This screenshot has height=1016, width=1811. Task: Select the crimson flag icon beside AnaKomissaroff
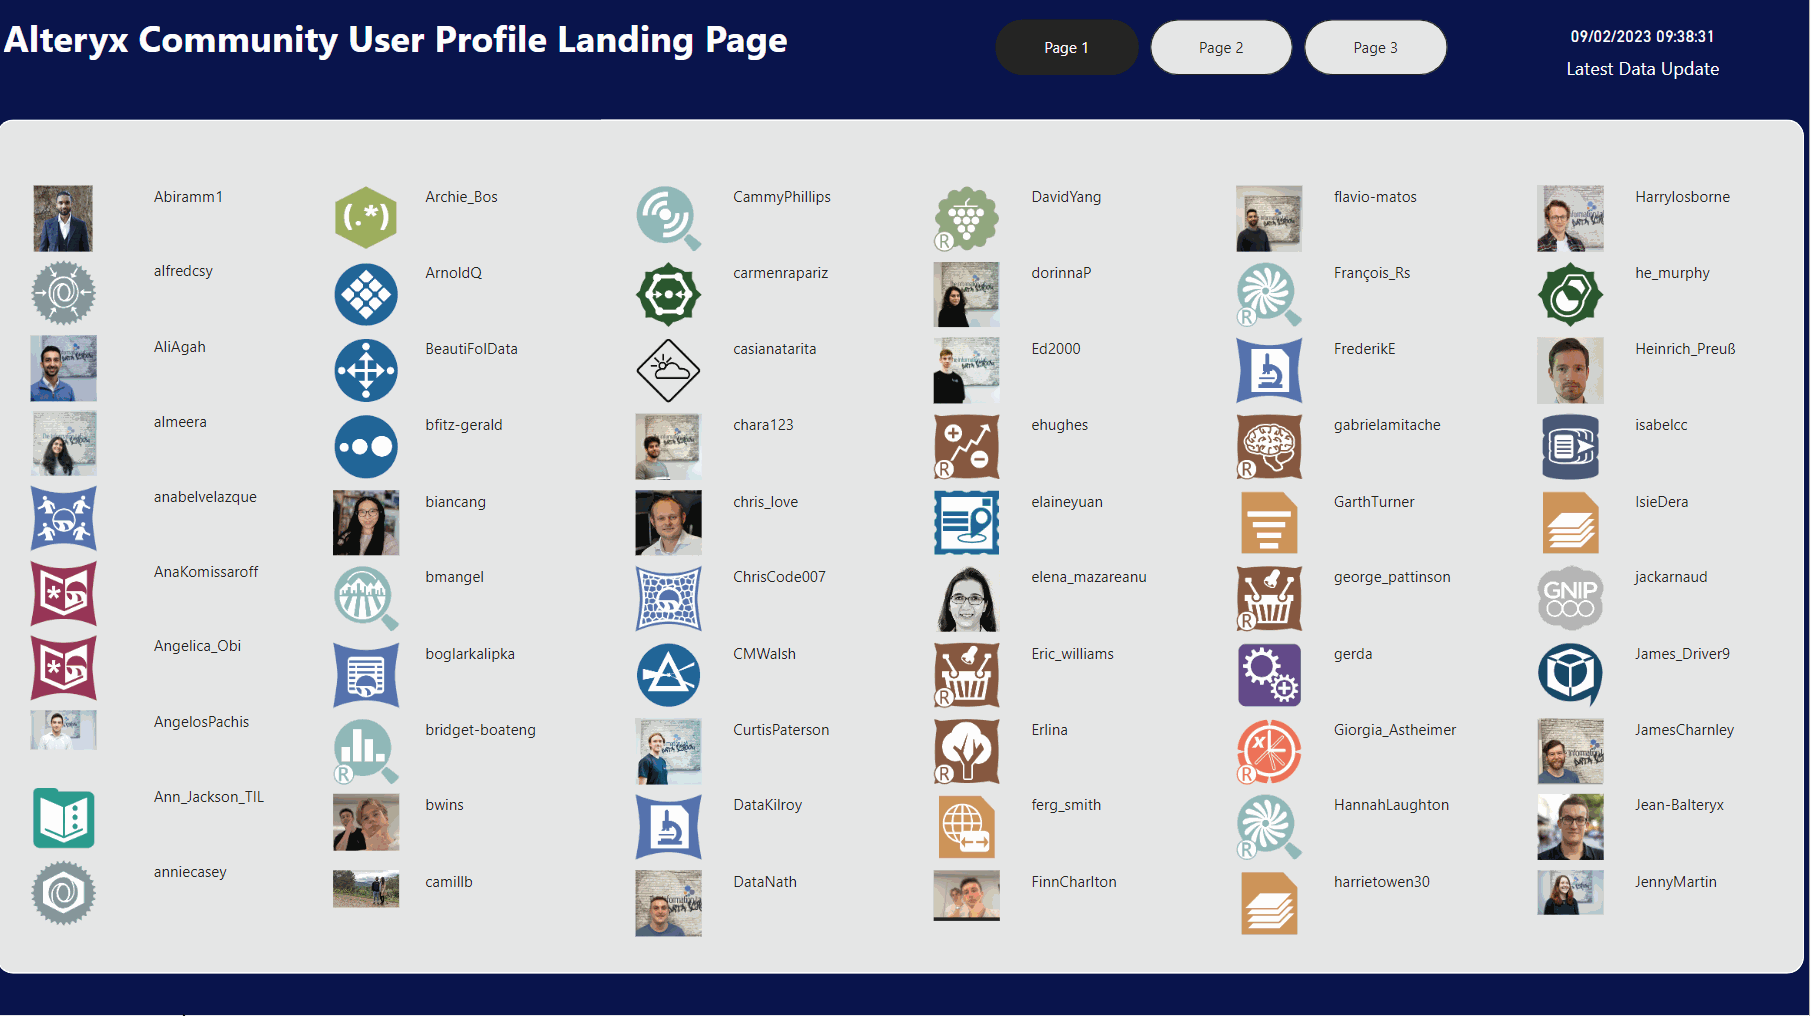pos(63,593)
